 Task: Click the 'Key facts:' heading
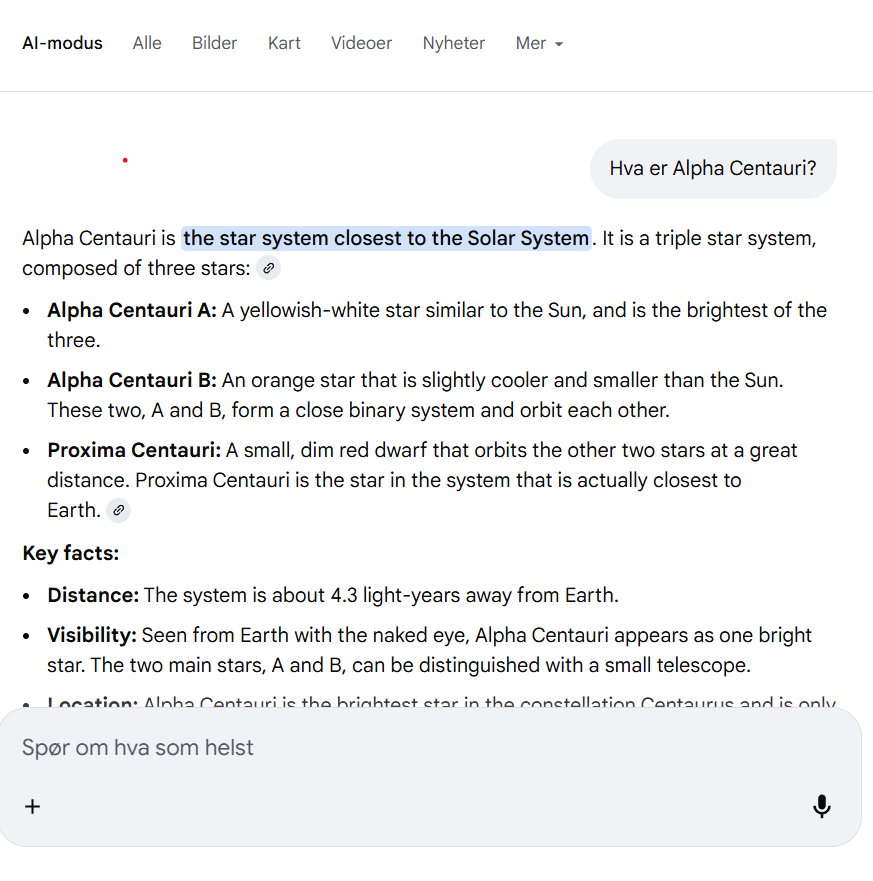(70, 553)
